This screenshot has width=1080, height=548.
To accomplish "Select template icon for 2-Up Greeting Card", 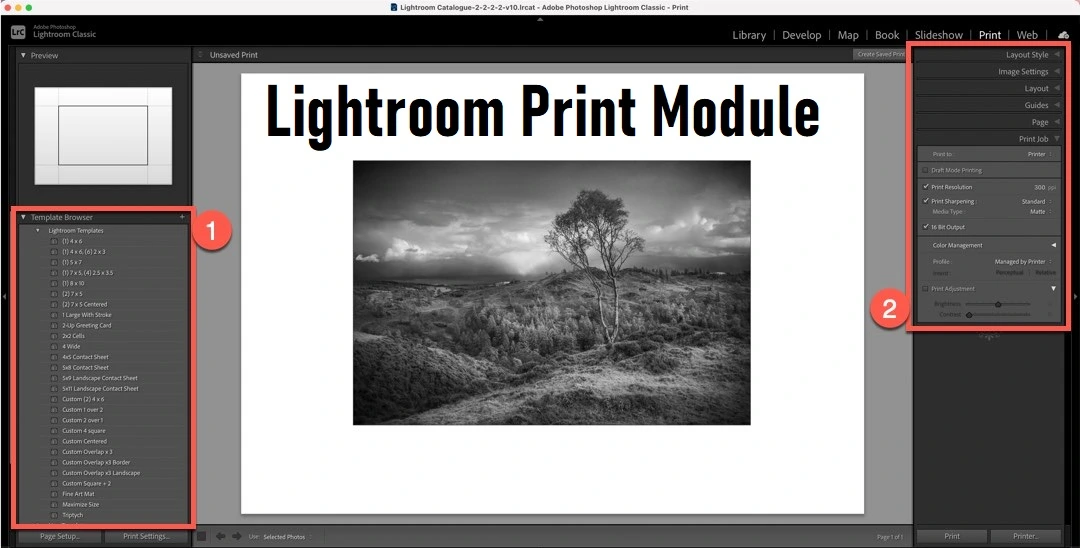I will tap(54, 325).
